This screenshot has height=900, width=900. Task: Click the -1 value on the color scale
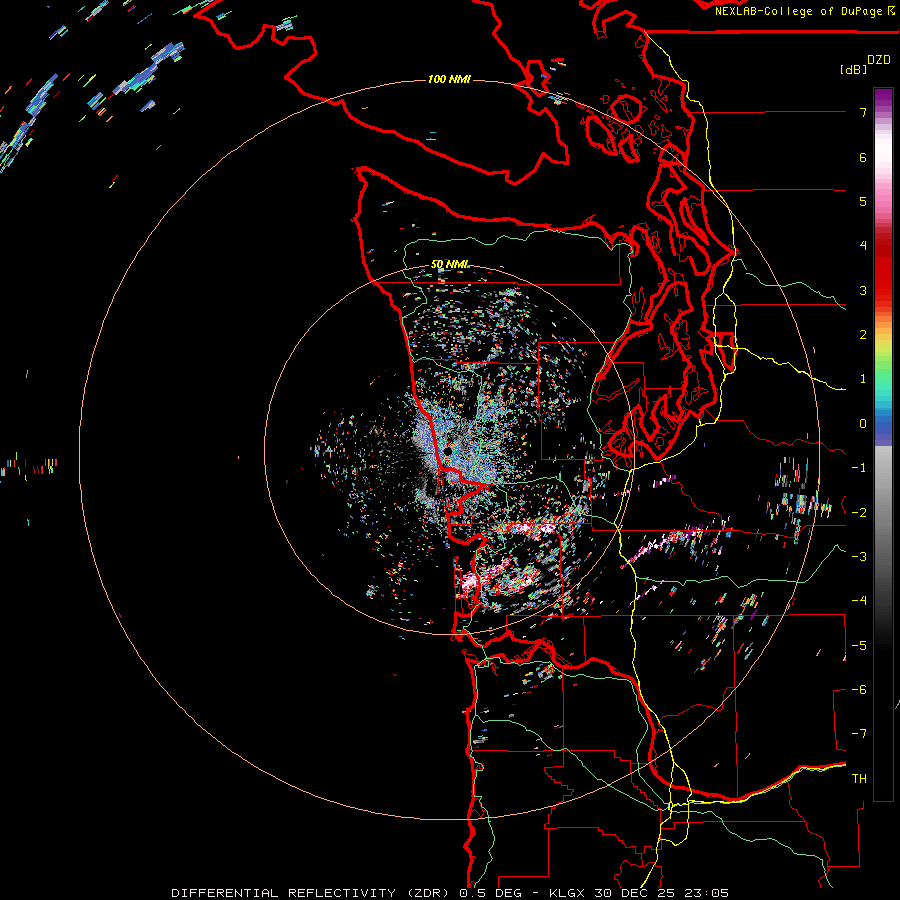pyautogui.click(x=859, y=468)
